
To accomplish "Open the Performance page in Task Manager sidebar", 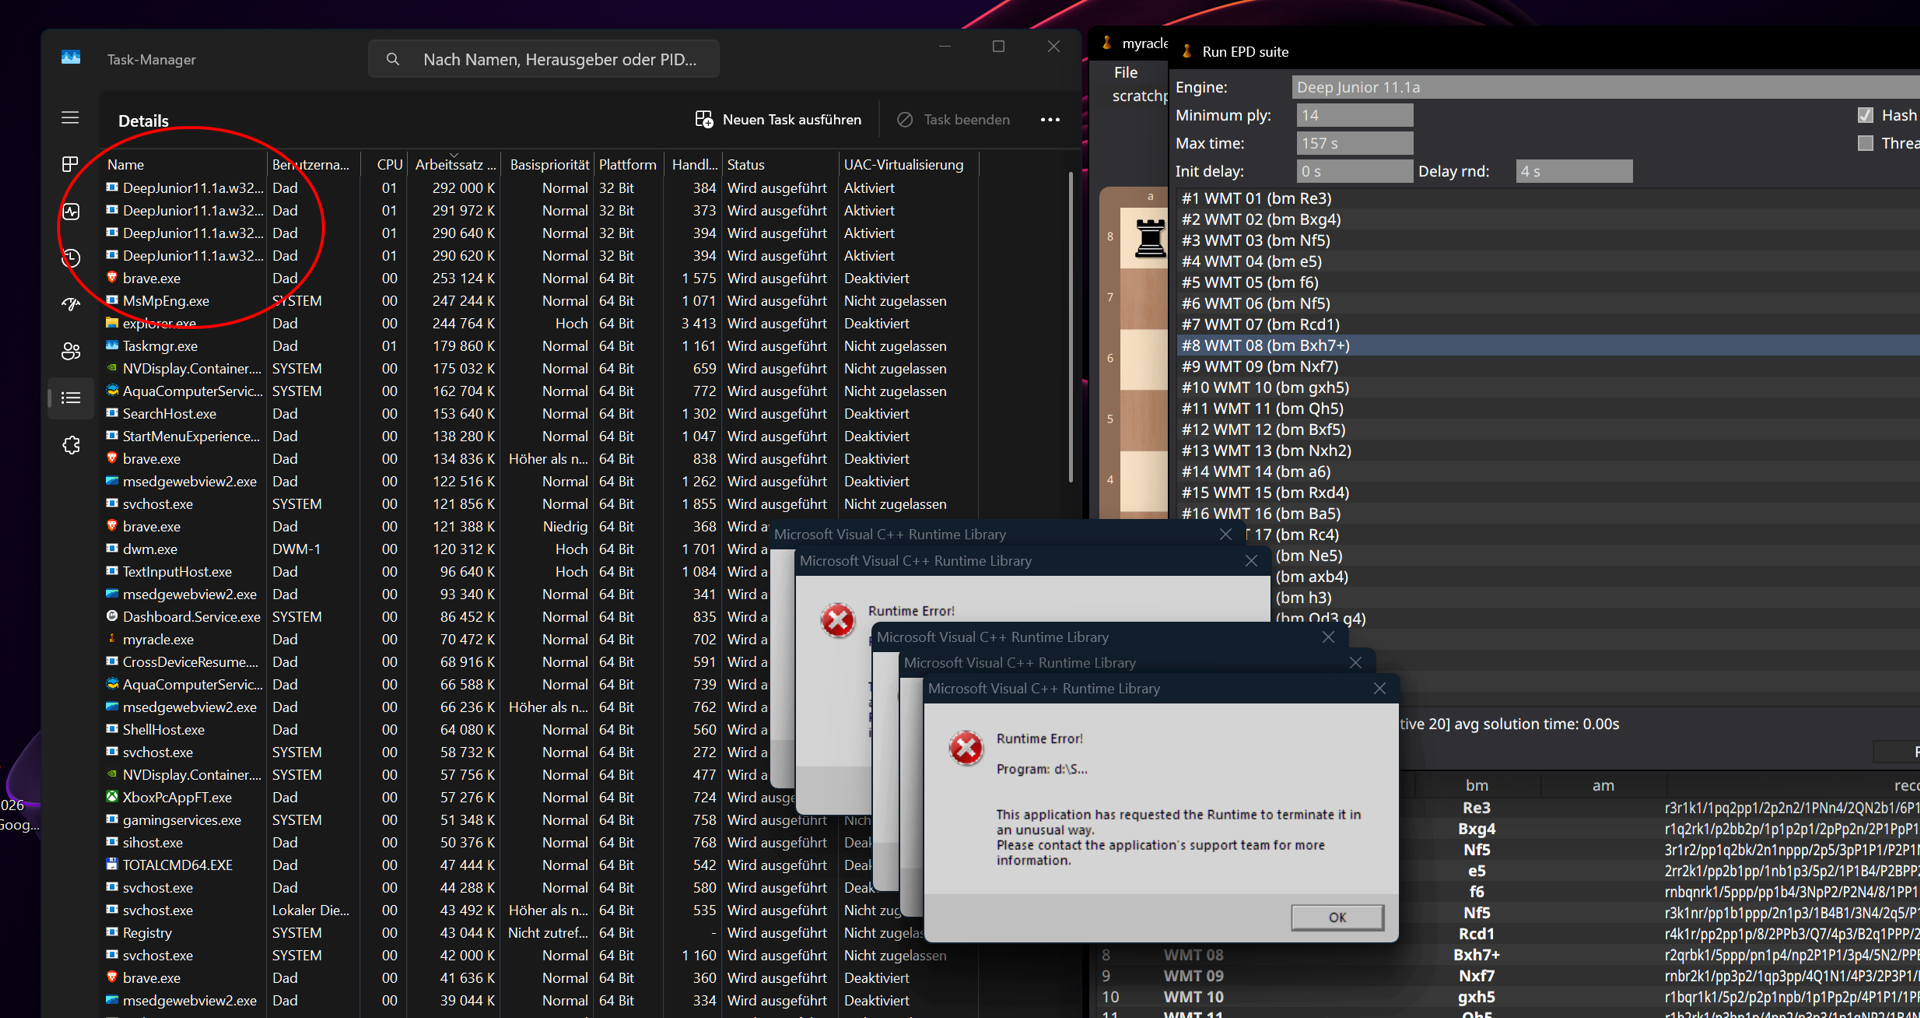I will click(70, 211).
